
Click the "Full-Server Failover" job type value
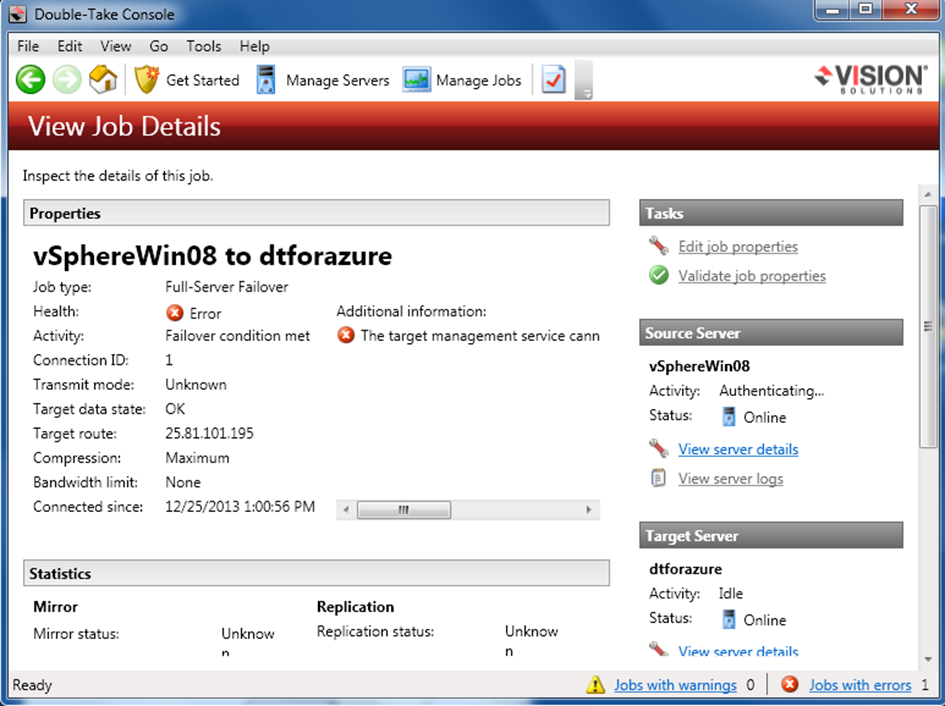227,287
